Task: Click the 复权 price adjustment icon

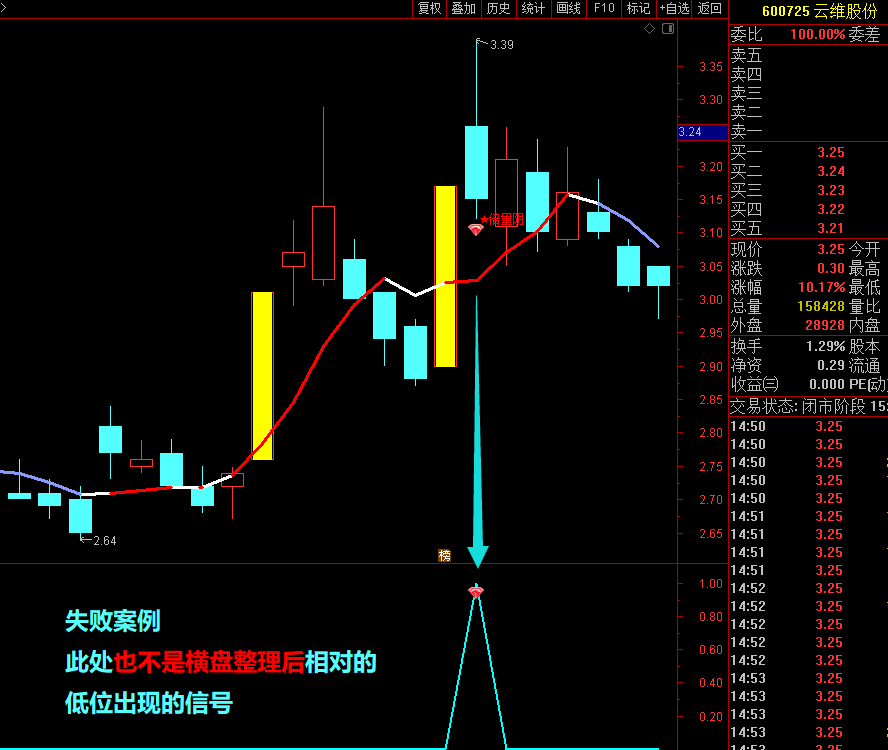Action: [x=429, y=9]
